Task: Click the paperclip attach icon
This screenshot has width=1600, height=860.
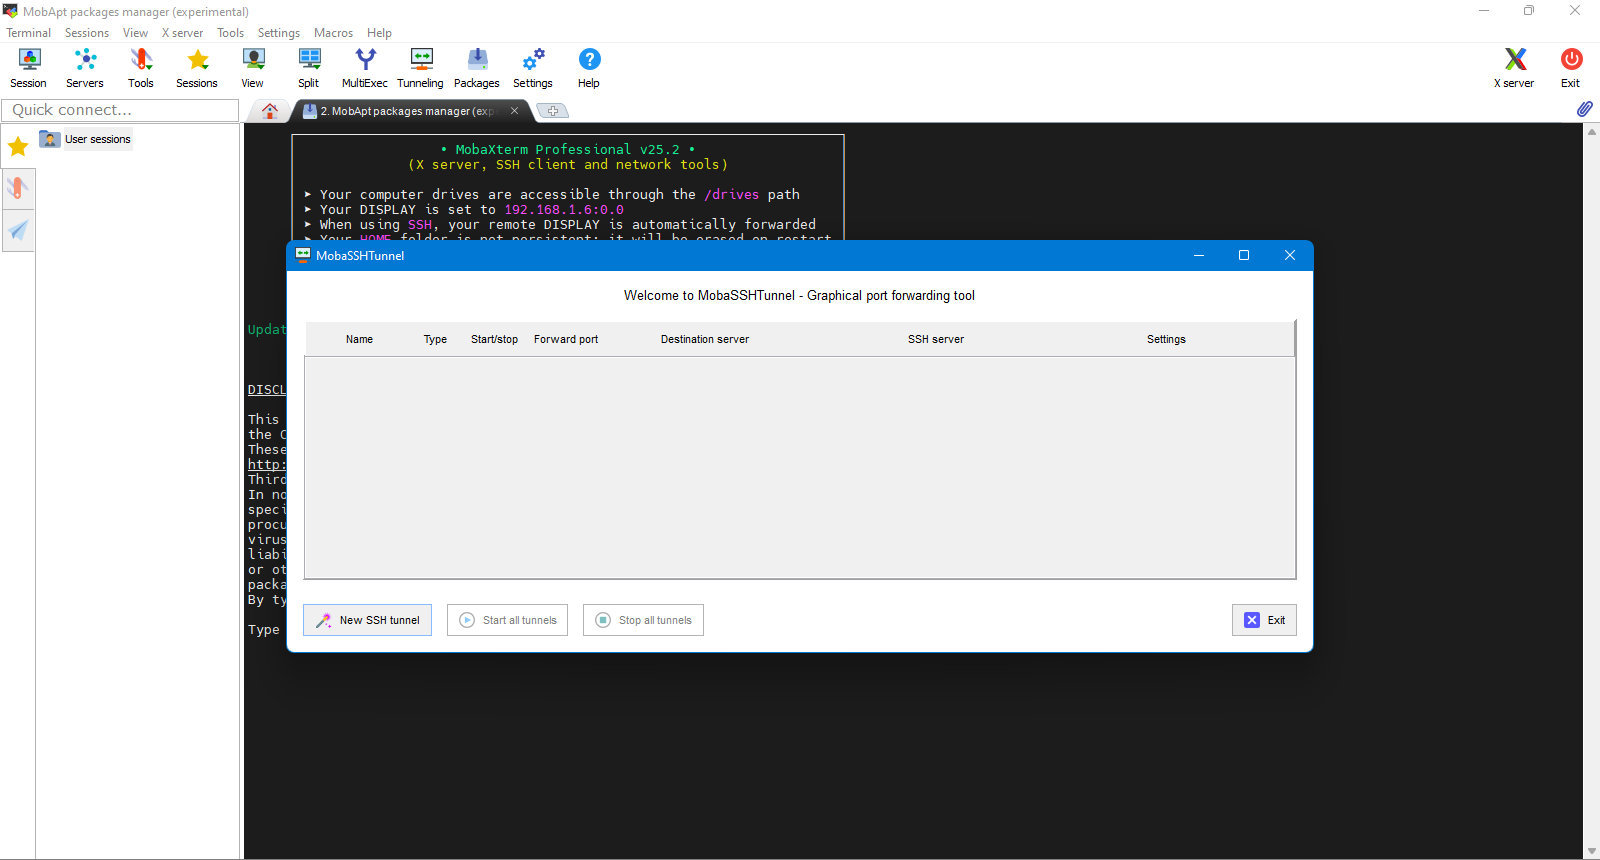Action: (x=1584, y=109)
